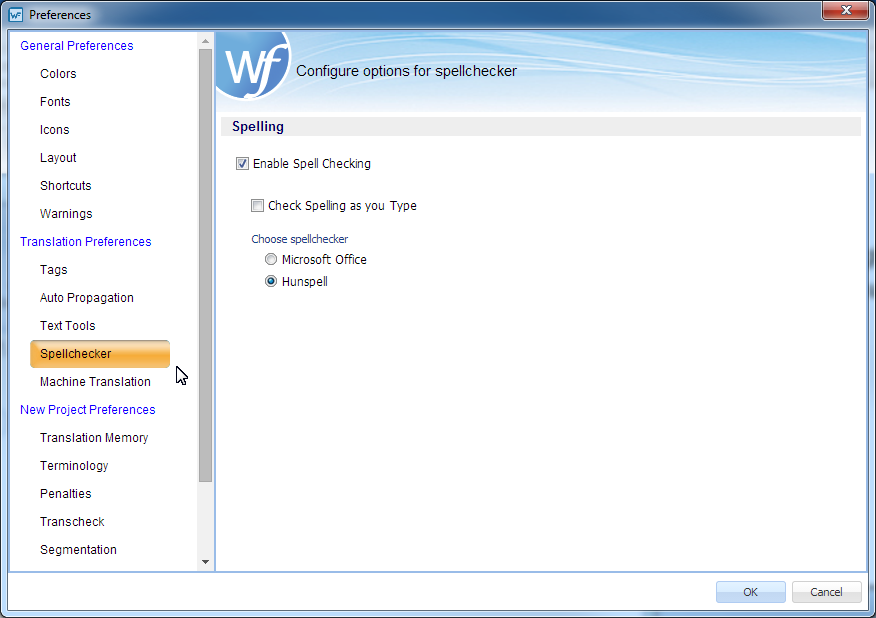This screenshot has height=618, width=876.
Task: Open New Project Preferences section
Action: click(x=88, y=410)
